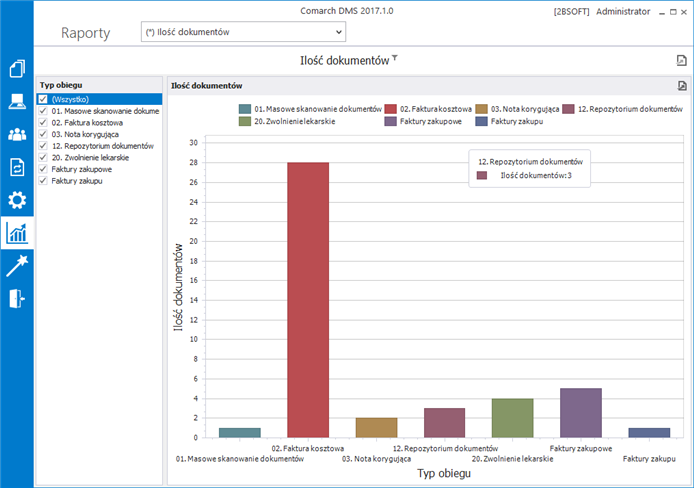Click the Raporty heading
This screenshot has height=488, width=694.
click(85, 33)
